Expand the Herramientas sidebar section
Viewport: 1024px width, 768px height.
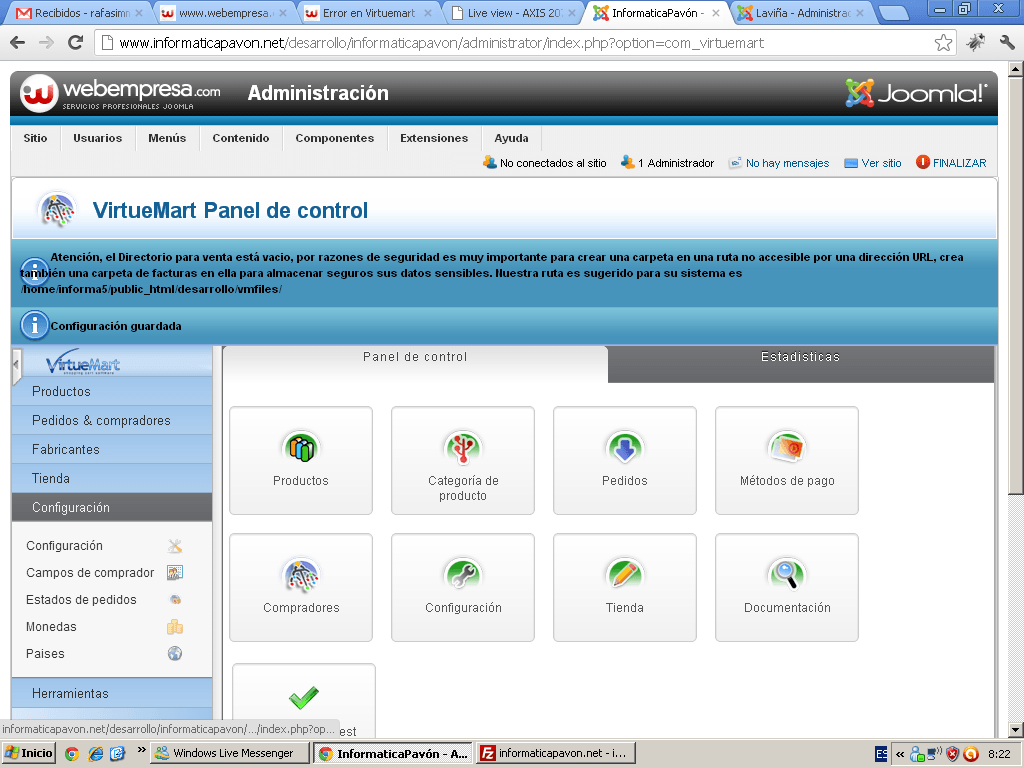112,694
